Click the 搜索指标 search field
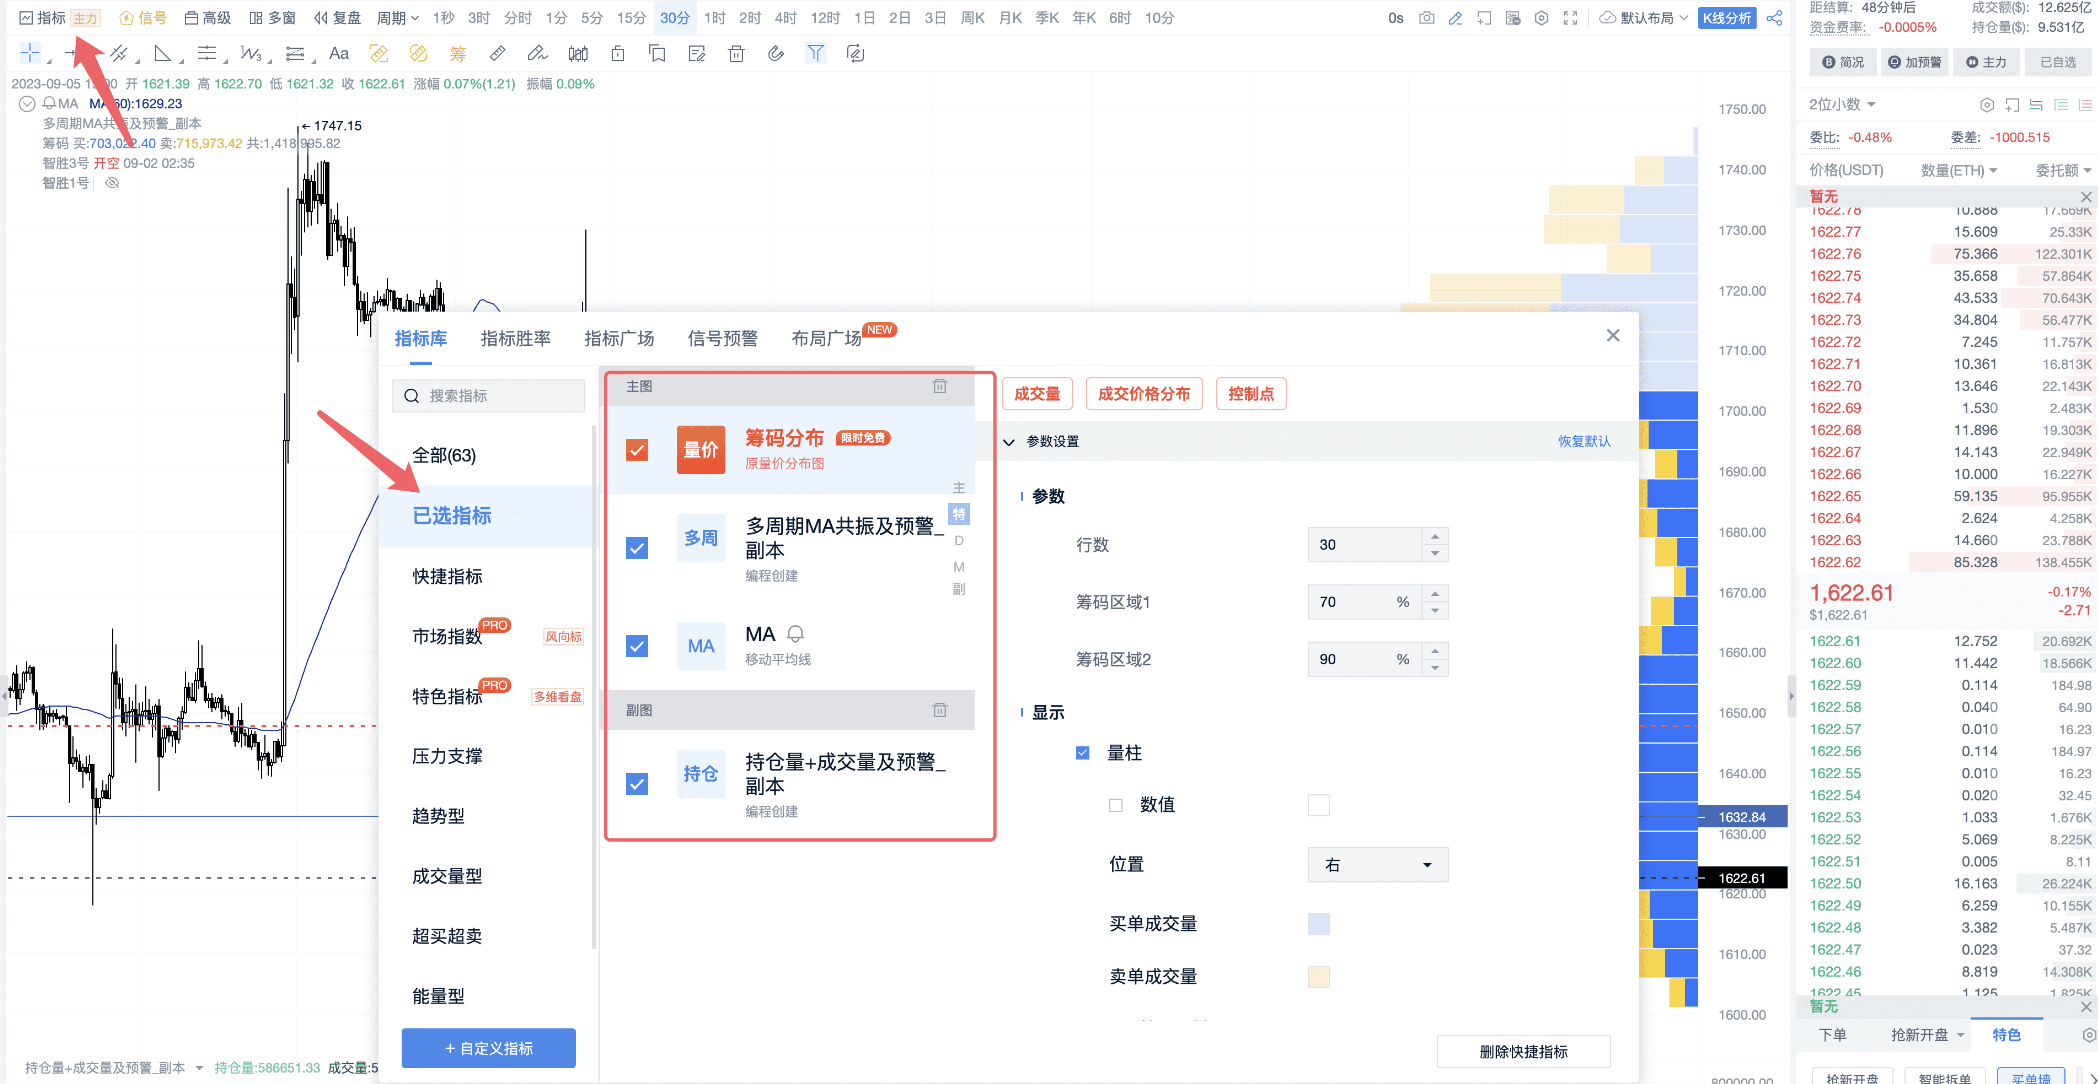The image size is (2098, 1084). pyautogui.click(x=488, y=396)
